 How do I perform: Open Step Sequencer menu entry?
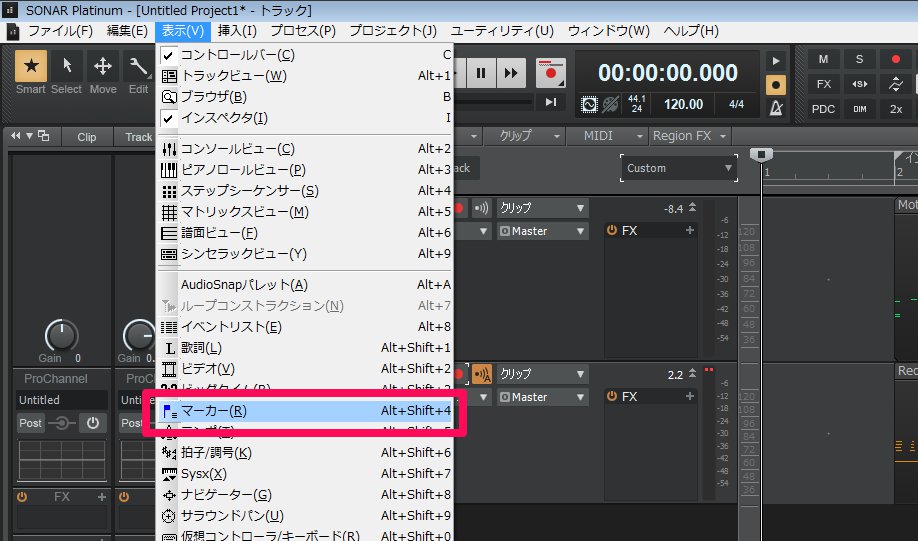pos(306,191)
